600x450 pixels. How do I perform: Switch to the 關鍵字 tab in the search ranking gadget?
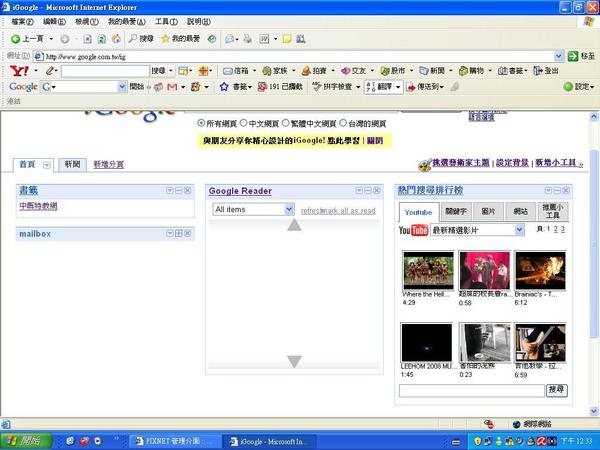pyautogui.click(x=456, y=211)
